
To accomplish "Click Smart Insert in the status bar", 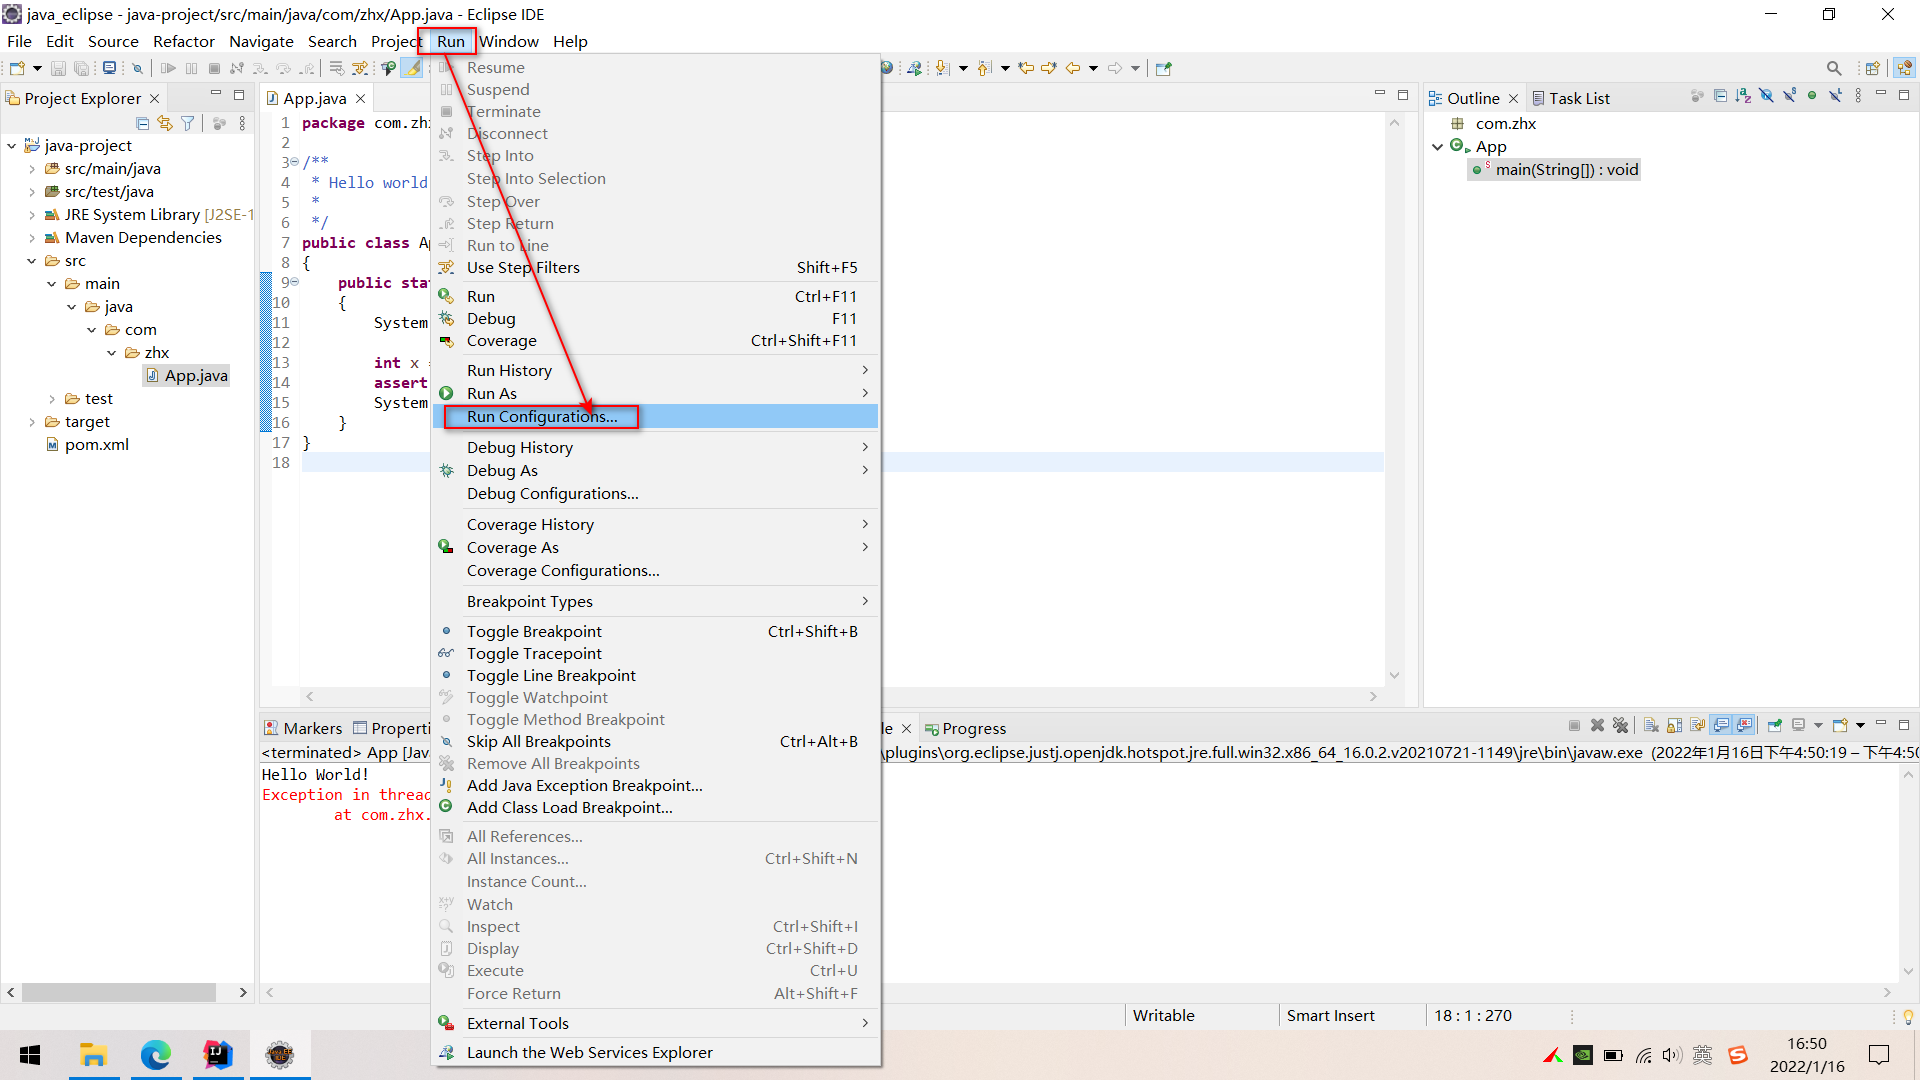I will 1331,1015.
